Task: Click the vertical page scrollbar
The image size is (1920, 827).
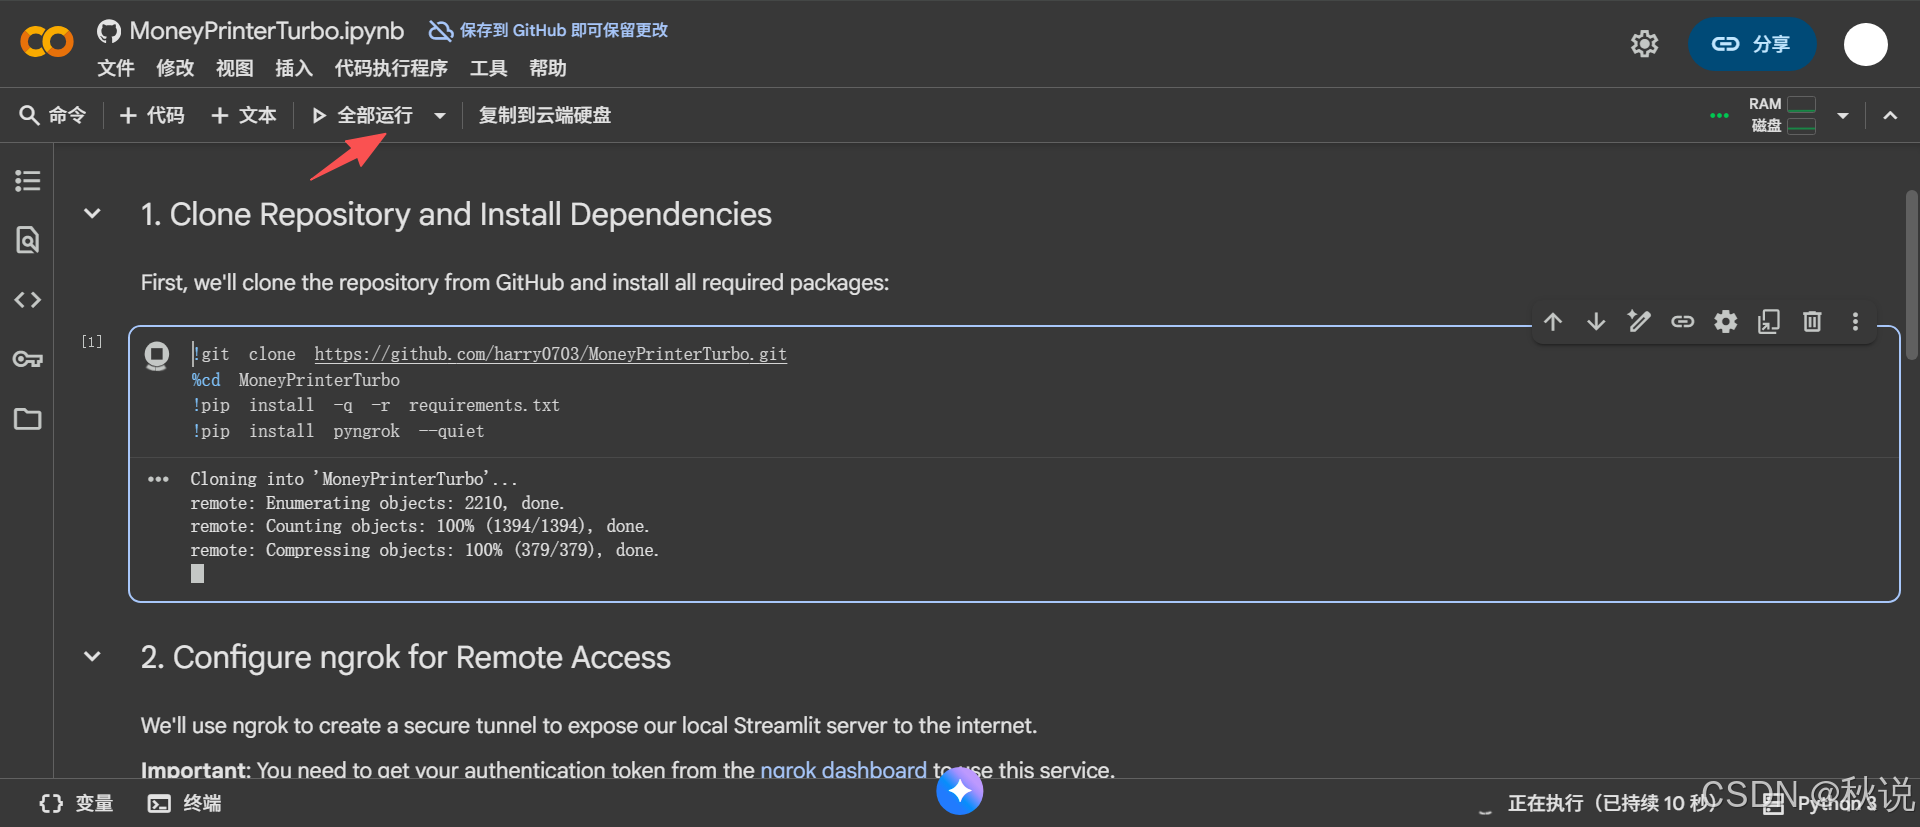Action: [1911, 275]
